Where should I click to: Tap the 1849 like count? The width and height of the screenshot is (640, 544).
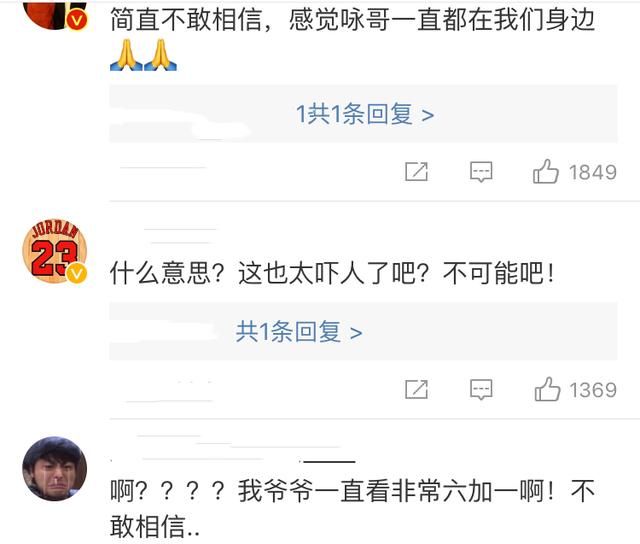click(x=593, y=172)
